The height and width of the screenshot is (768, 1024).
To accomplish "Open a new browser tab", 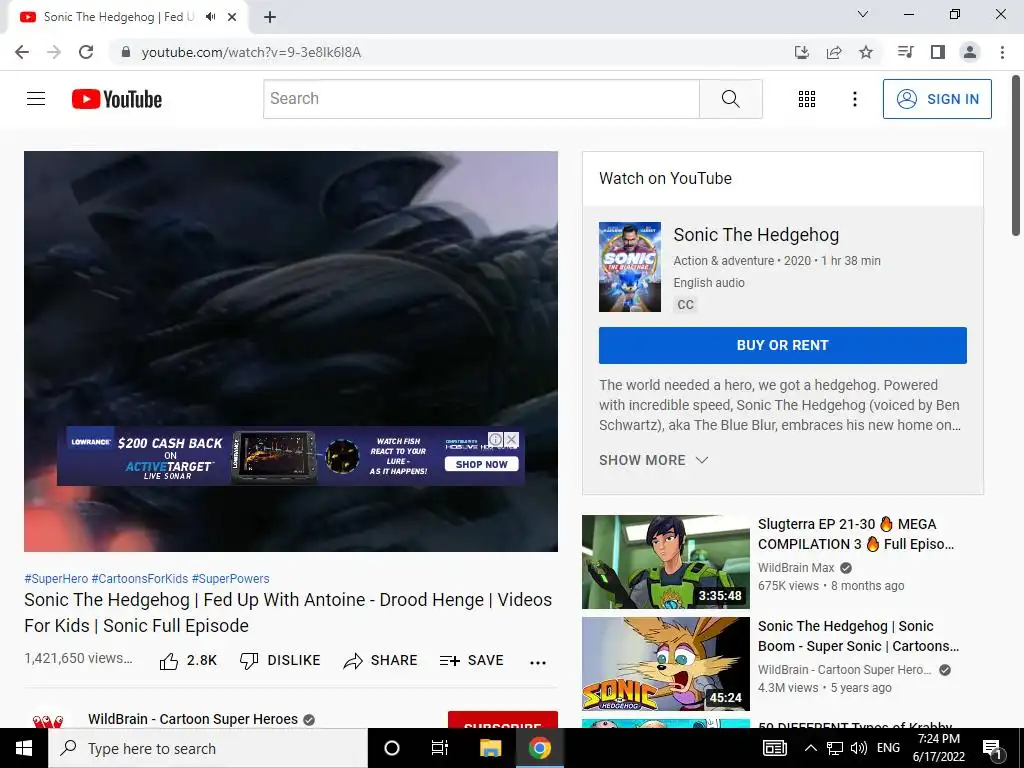I will (270, 18).
